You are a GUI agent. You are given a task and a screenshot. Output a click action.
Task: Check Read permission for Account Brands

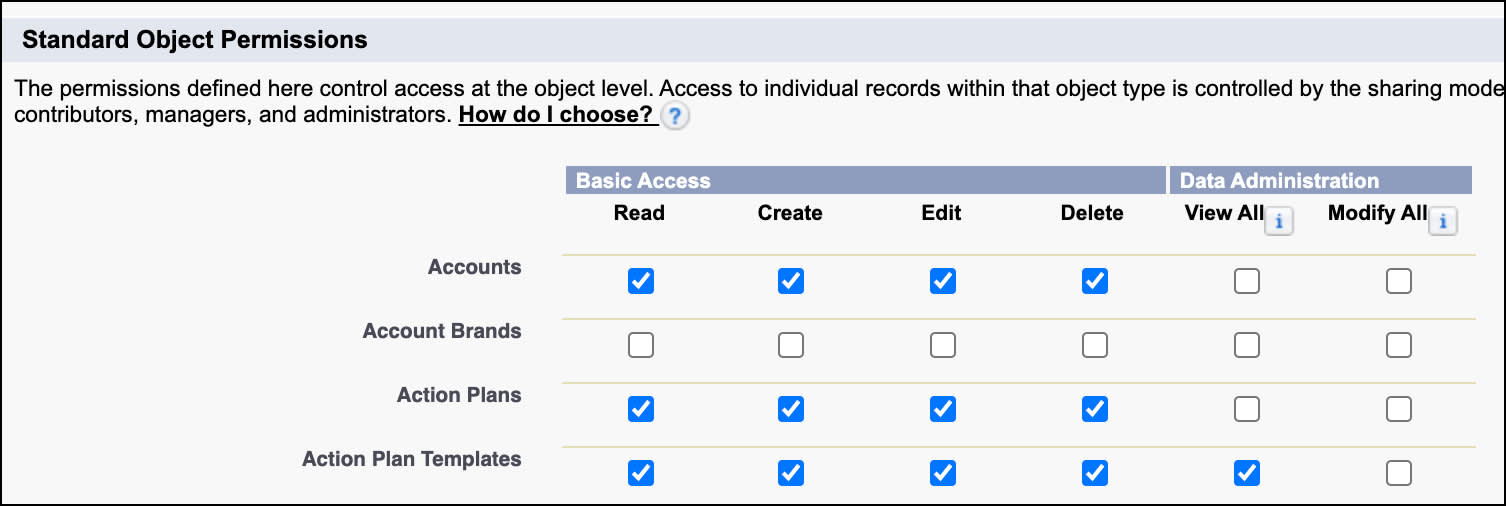pyautogui.click(x=641, y=346)
